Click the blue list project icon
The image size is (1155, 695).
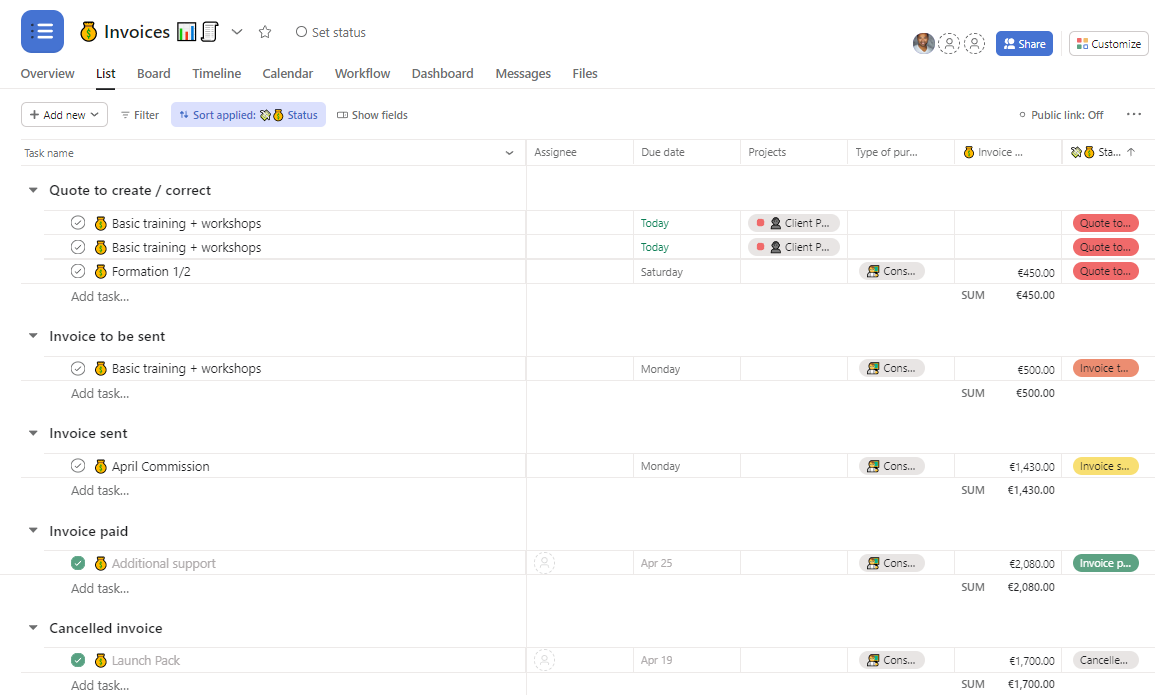point(42,32)
